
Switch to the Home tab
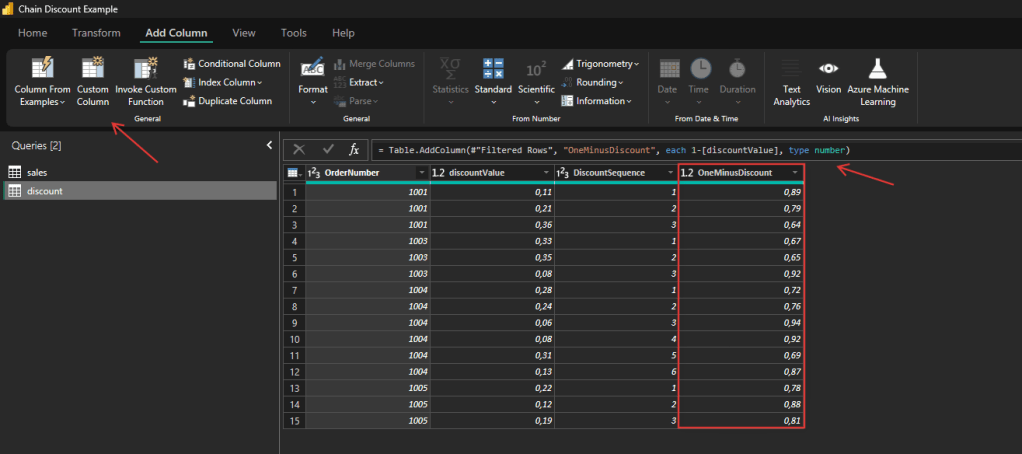32,33
